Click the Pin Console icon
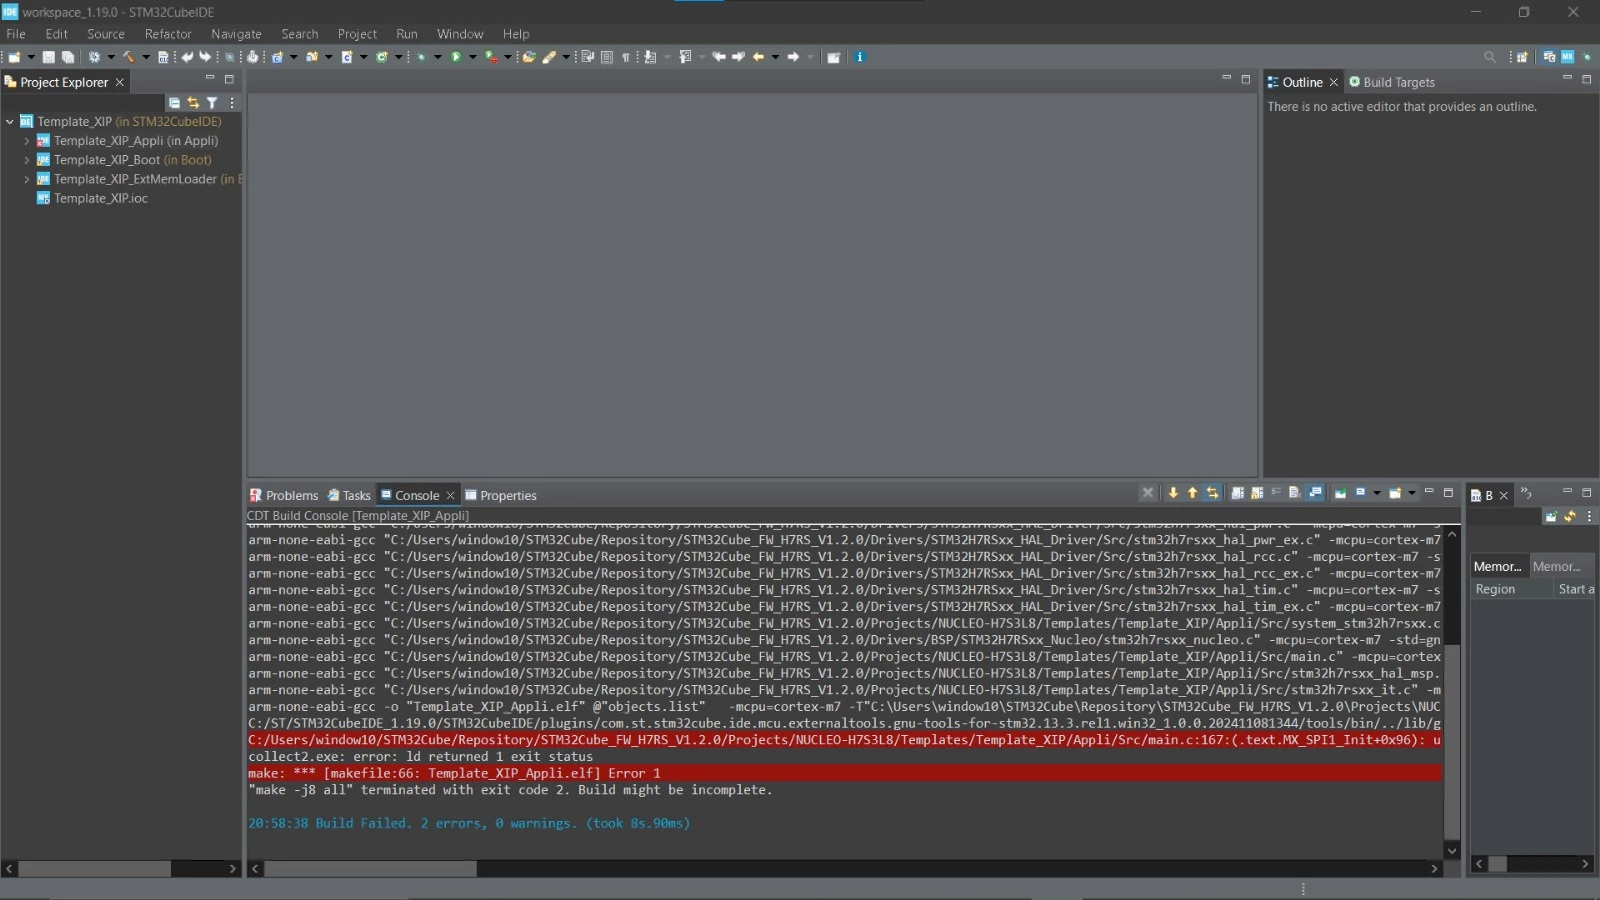This screenshot has height=900, width=1600. point(1340,493)
